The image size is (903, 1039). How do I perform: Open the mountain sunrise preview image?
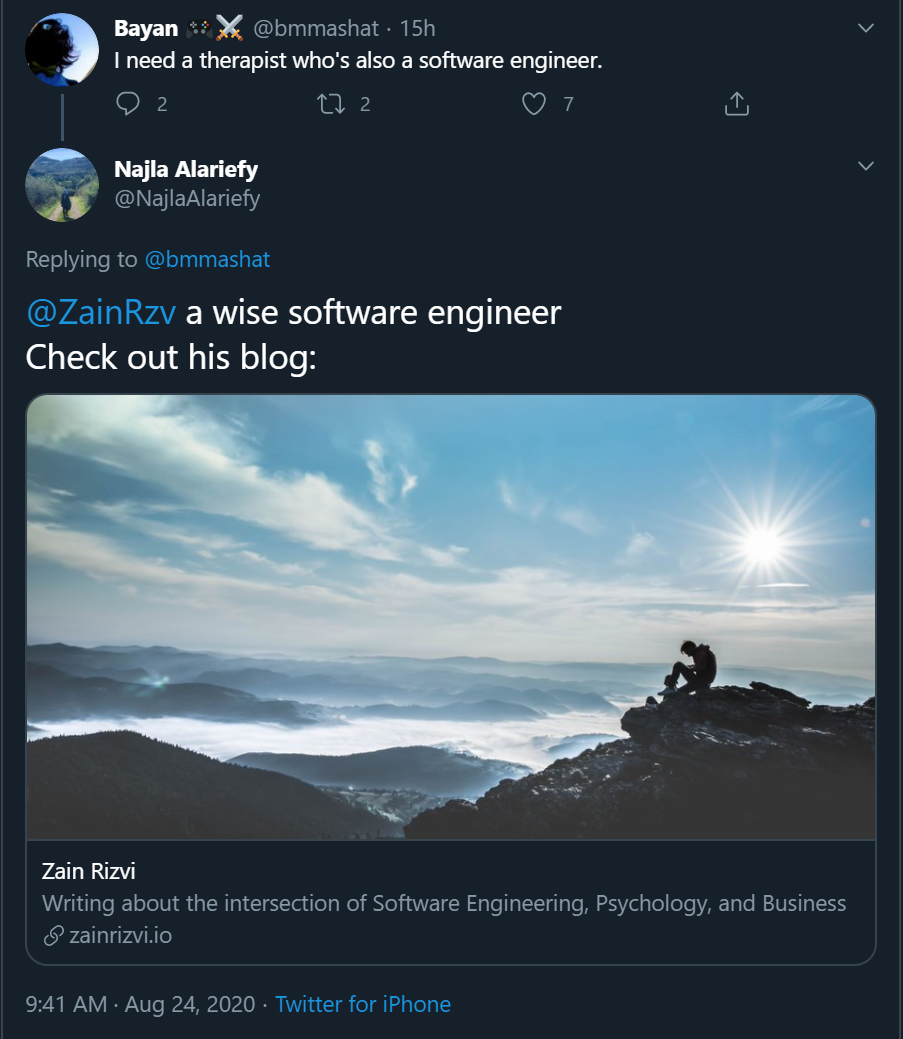point(451,618)
